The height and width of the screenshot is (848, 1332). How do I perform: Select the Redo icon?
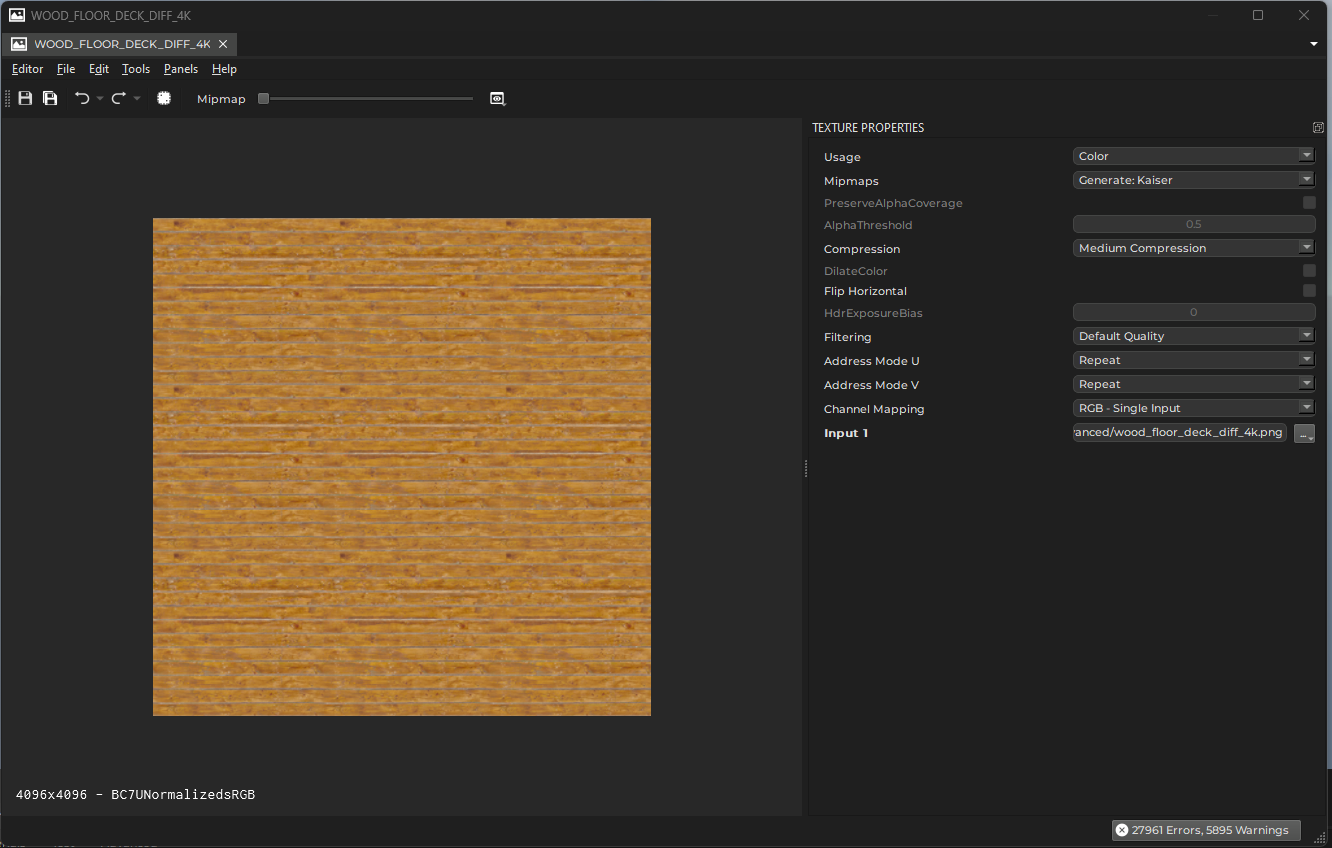116,98
